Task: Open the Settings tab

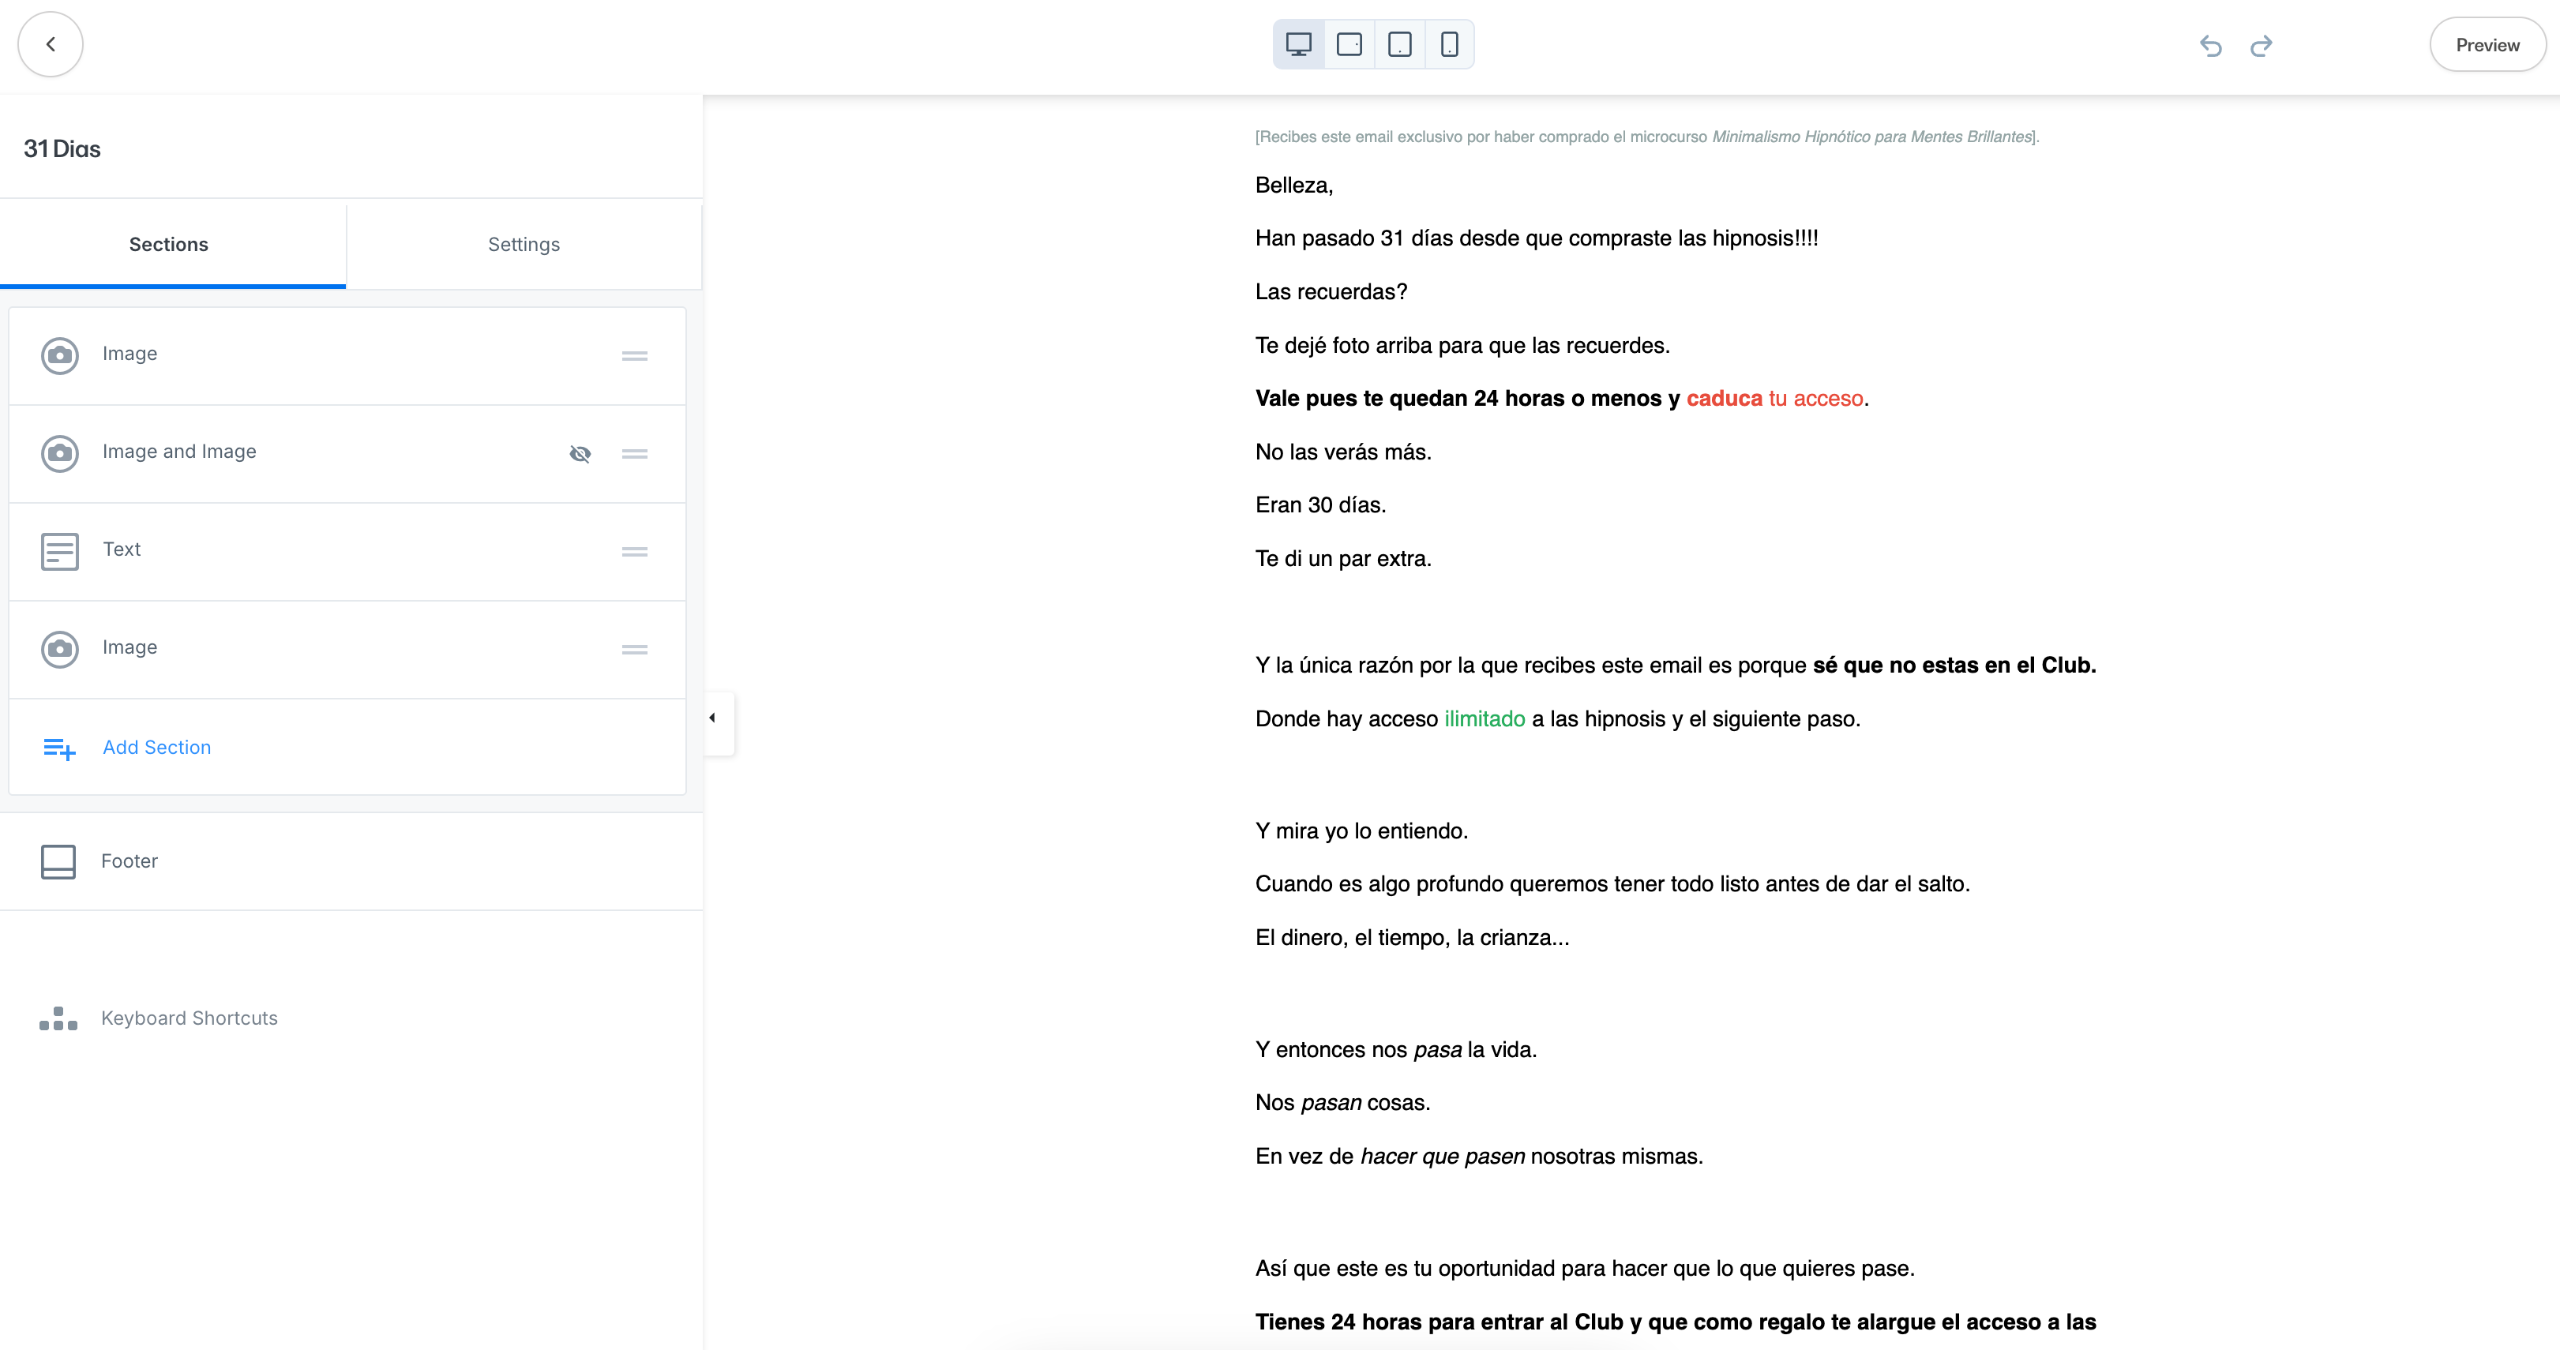Action: click(523, 244)
